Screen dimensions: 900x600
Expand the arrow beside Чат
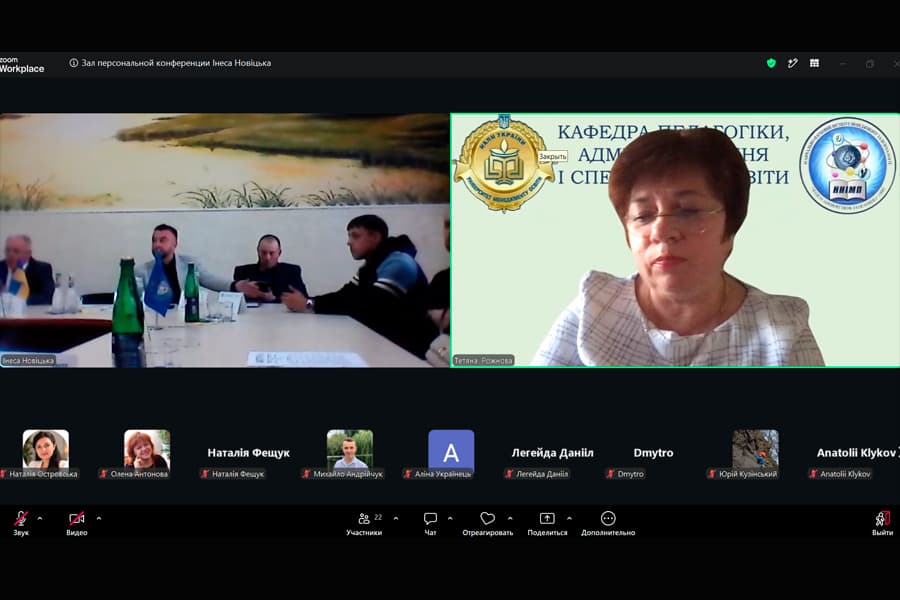[x=450, y=518]
